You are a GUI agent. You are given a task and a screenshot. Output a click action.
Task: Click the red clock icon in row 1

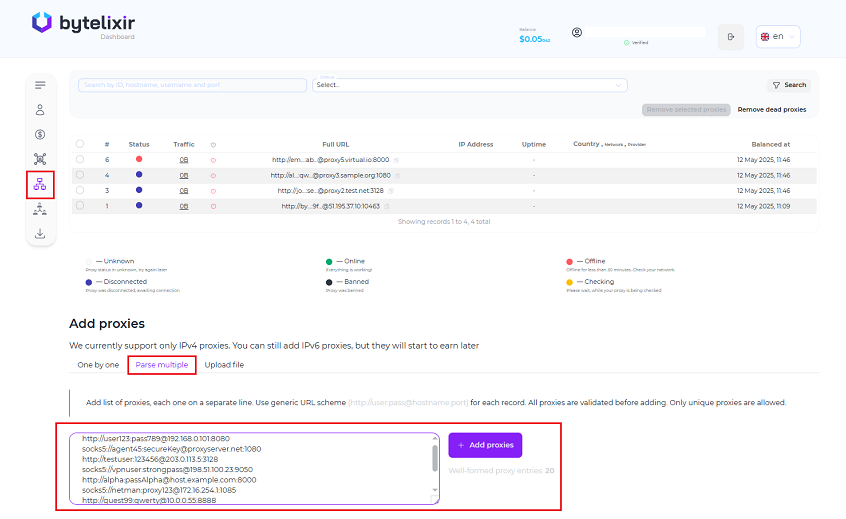(x=213, y=207)
